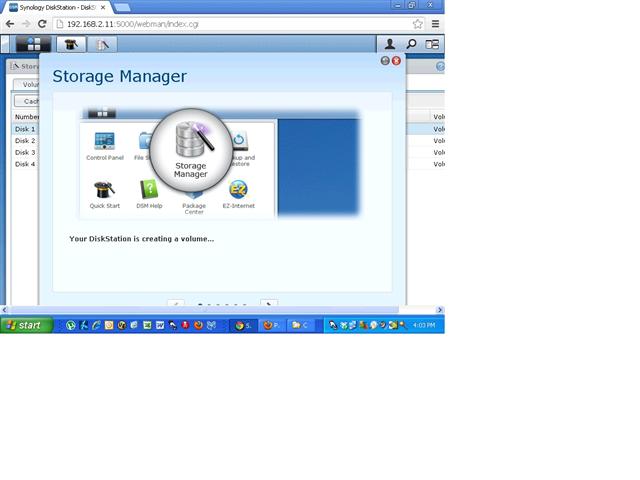The height and width of the screenshot is (480, 640).
Task: Click the folder window taskbar button
Action: (300, 325)
